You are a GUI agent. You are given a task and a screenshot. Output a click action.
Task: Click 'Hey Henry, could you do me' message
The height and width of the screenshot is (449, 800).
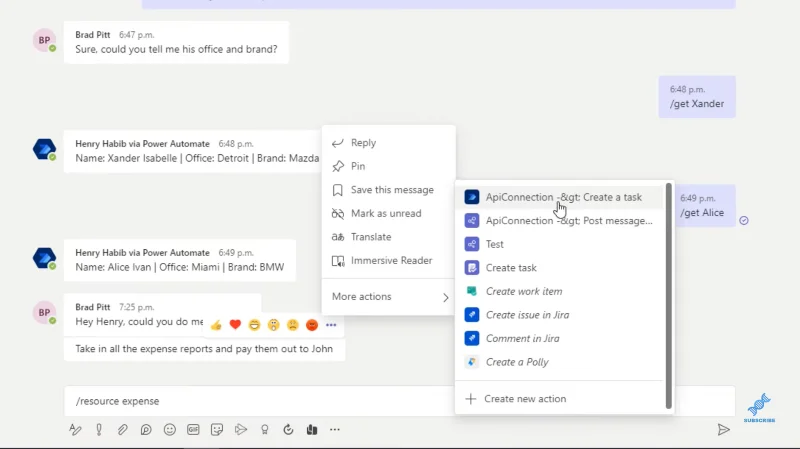pyautogui.click(x=139, y=322)
